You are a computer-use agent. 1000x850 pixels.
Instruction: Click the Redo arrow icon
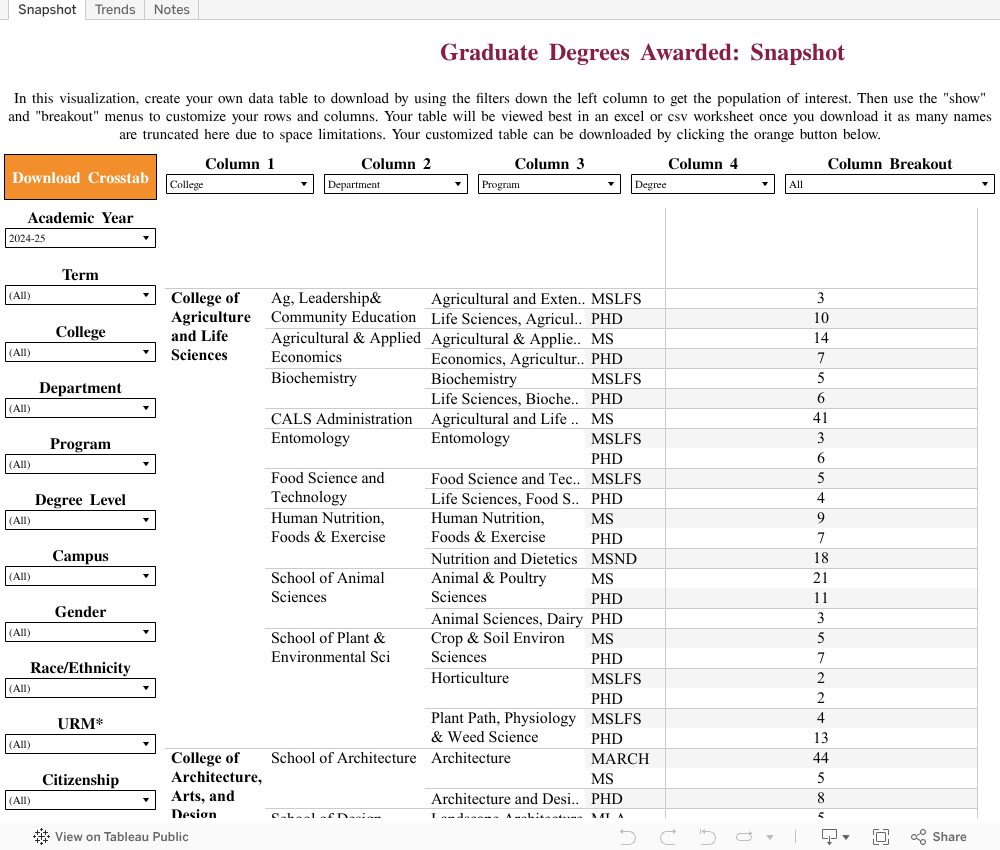668,837
